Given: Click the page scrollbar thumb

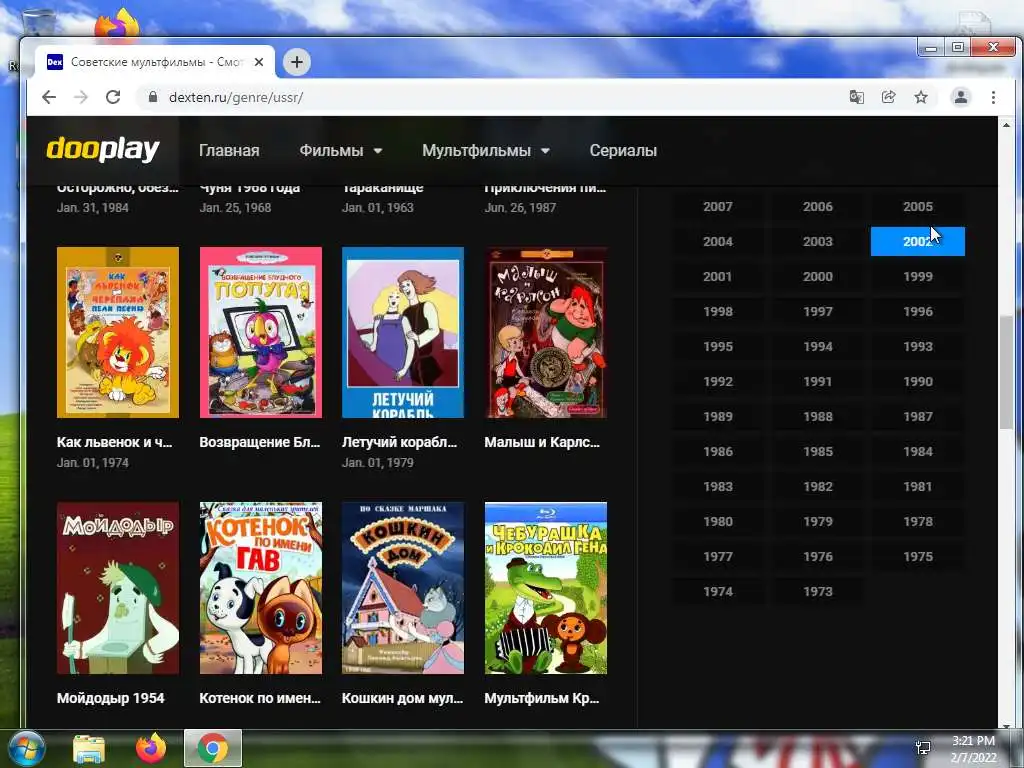Looking at the screenshot, I should (x=1006, y=373).
